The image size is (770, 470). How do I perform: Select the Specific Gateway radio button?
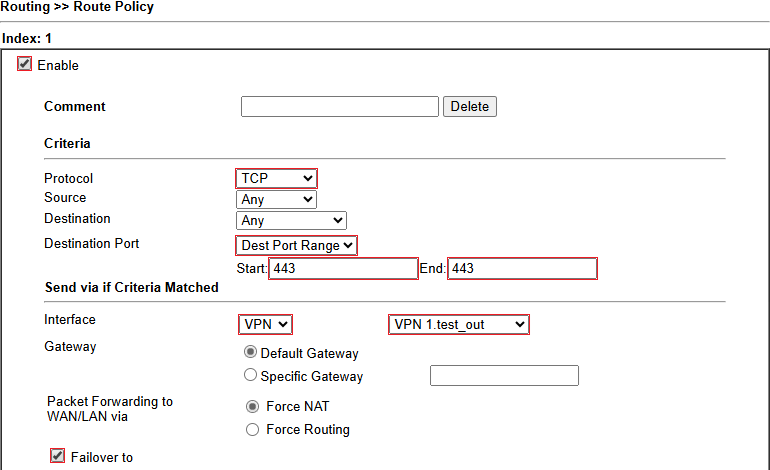[x=250, y=375]
